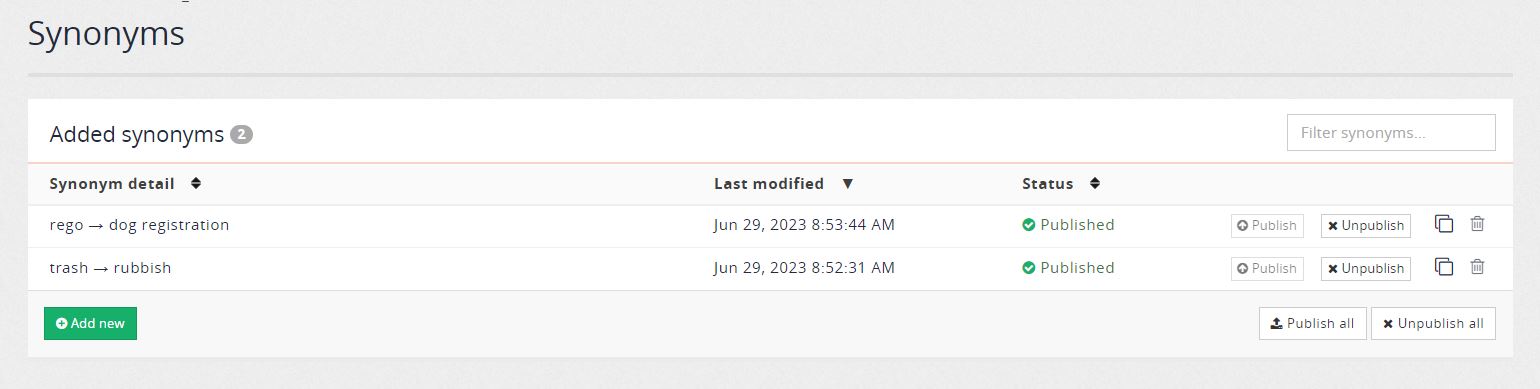Duplicate the trash rubbish synonym
Screen dimensions: 1540x389
coord(1444,267)
